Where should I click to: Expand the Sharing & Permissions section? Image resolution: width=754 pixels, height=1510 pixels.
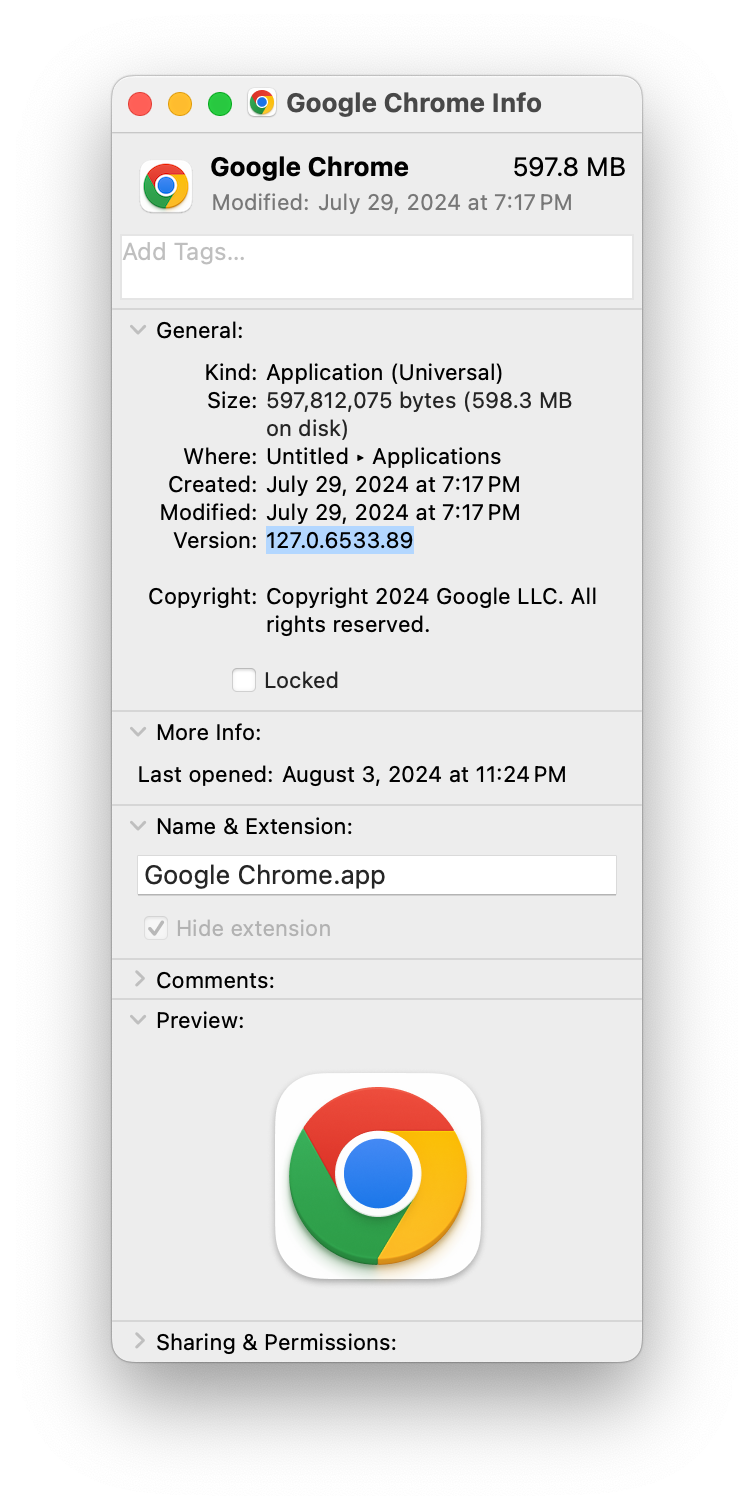click(139, 1341)
